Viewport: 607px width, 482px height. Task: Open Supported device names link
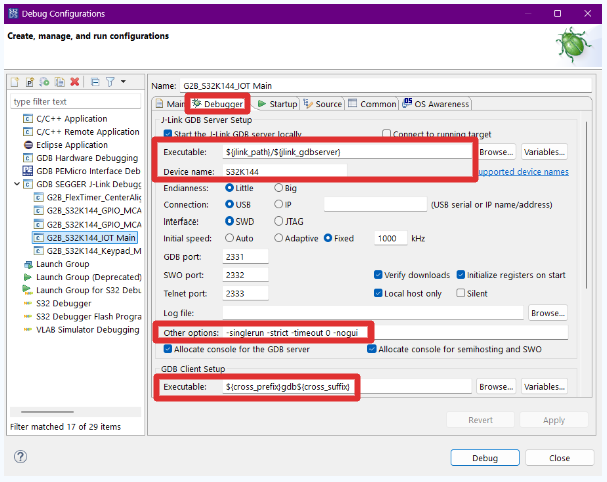[523, 172]
